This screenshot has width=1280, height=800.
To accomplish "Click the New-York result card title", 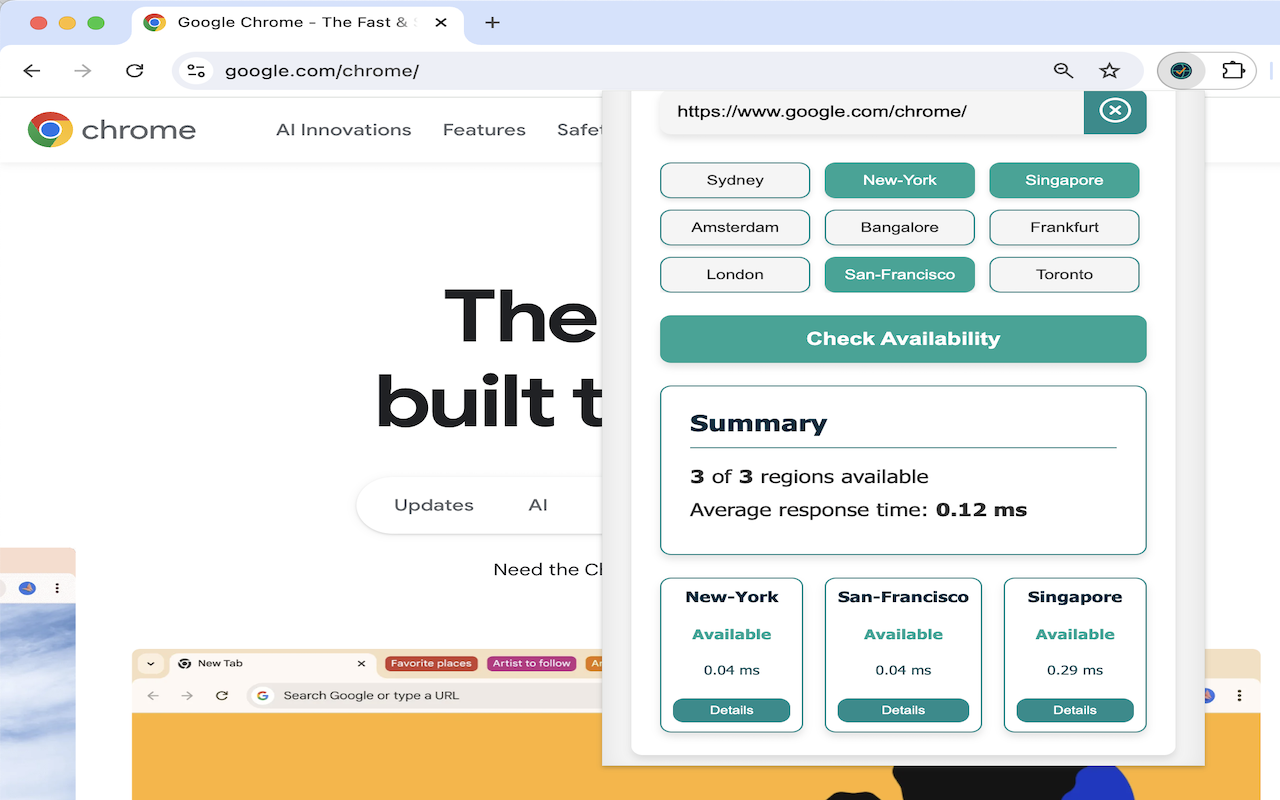I will (731, 597).
